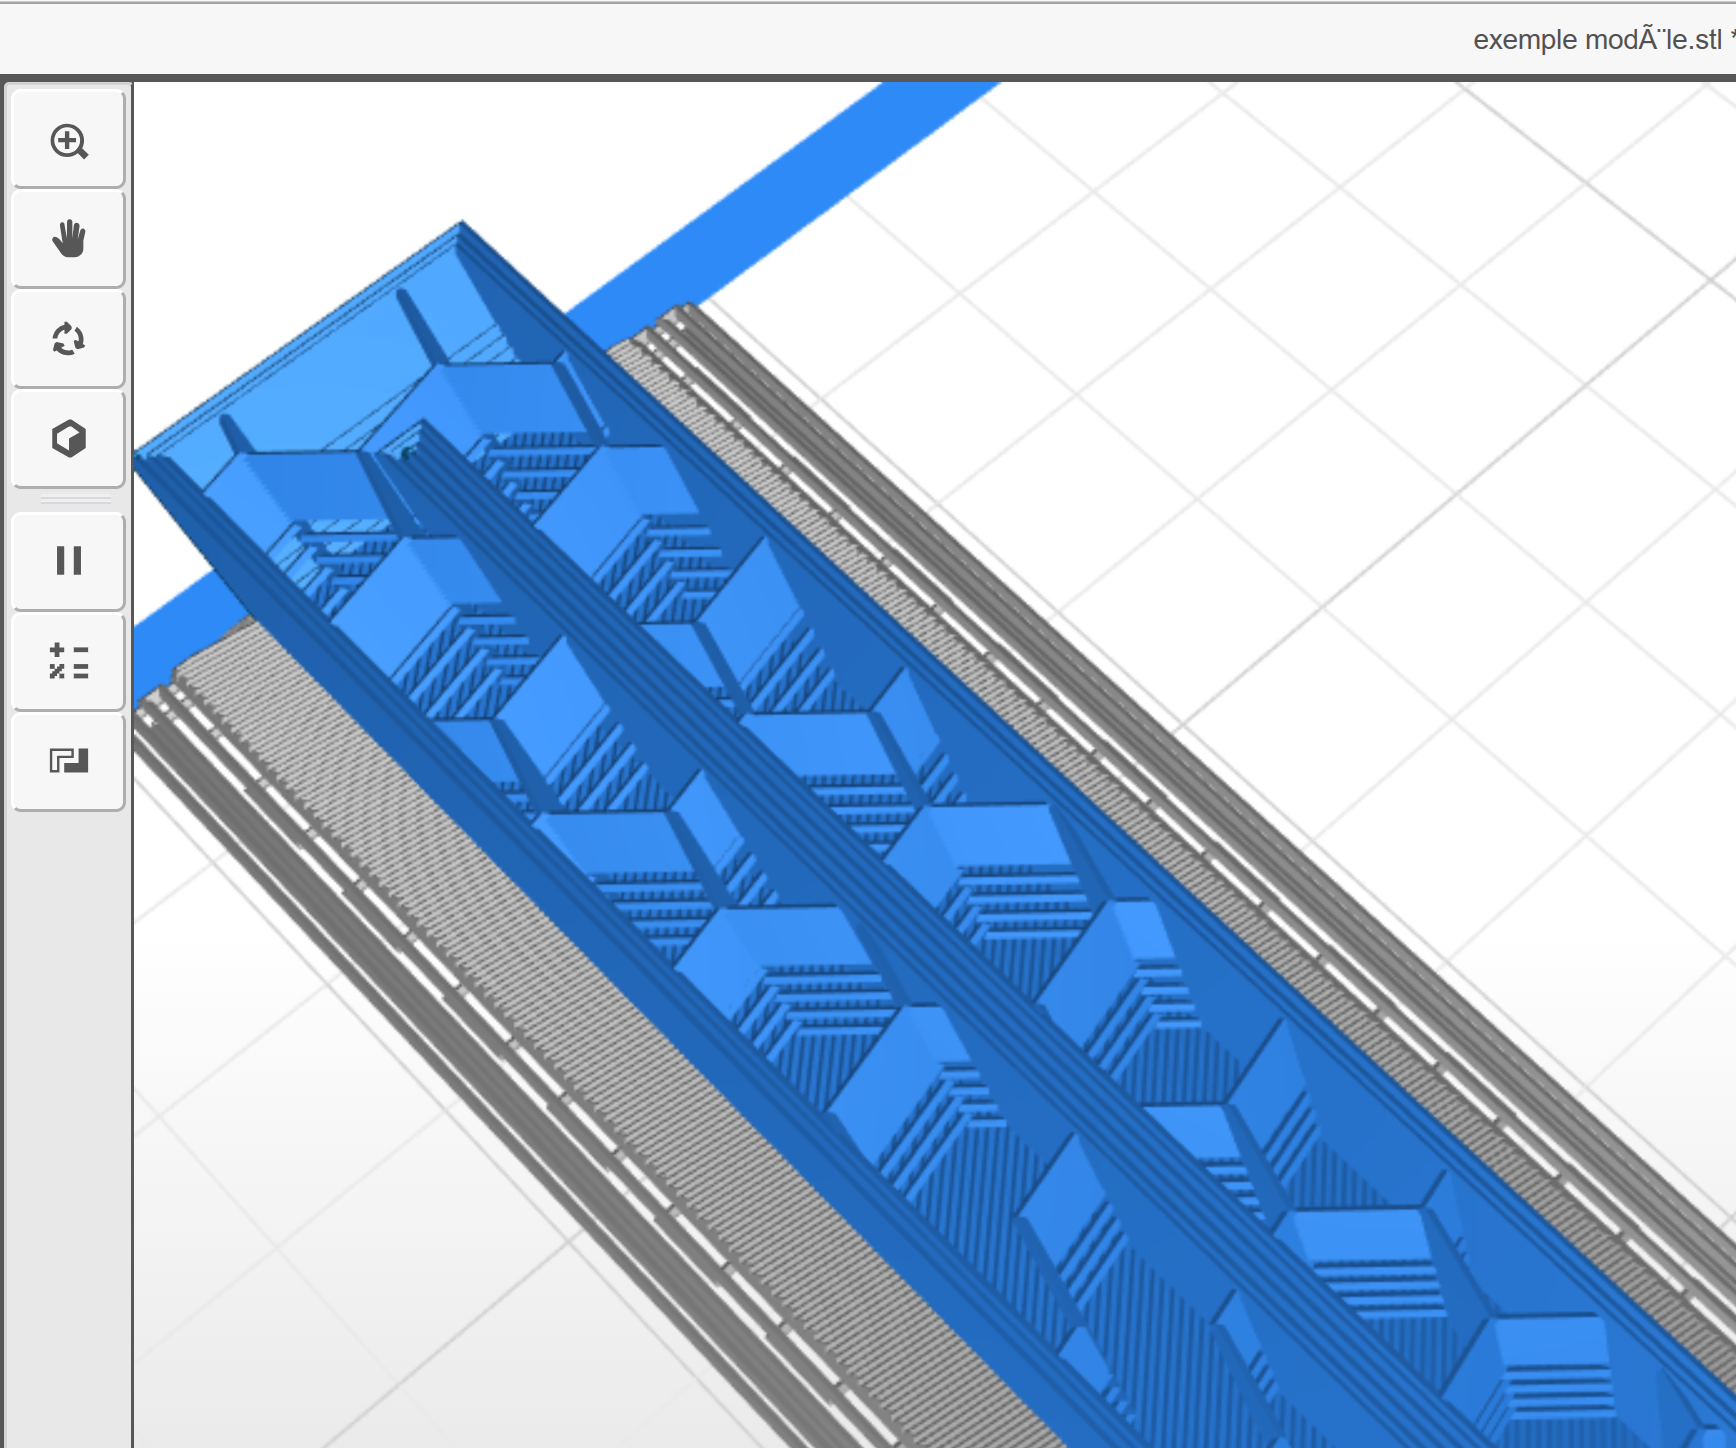The image size is (1736, 1448).
Task: Activate the pan hand tool
Action: (x=68, y=239)
